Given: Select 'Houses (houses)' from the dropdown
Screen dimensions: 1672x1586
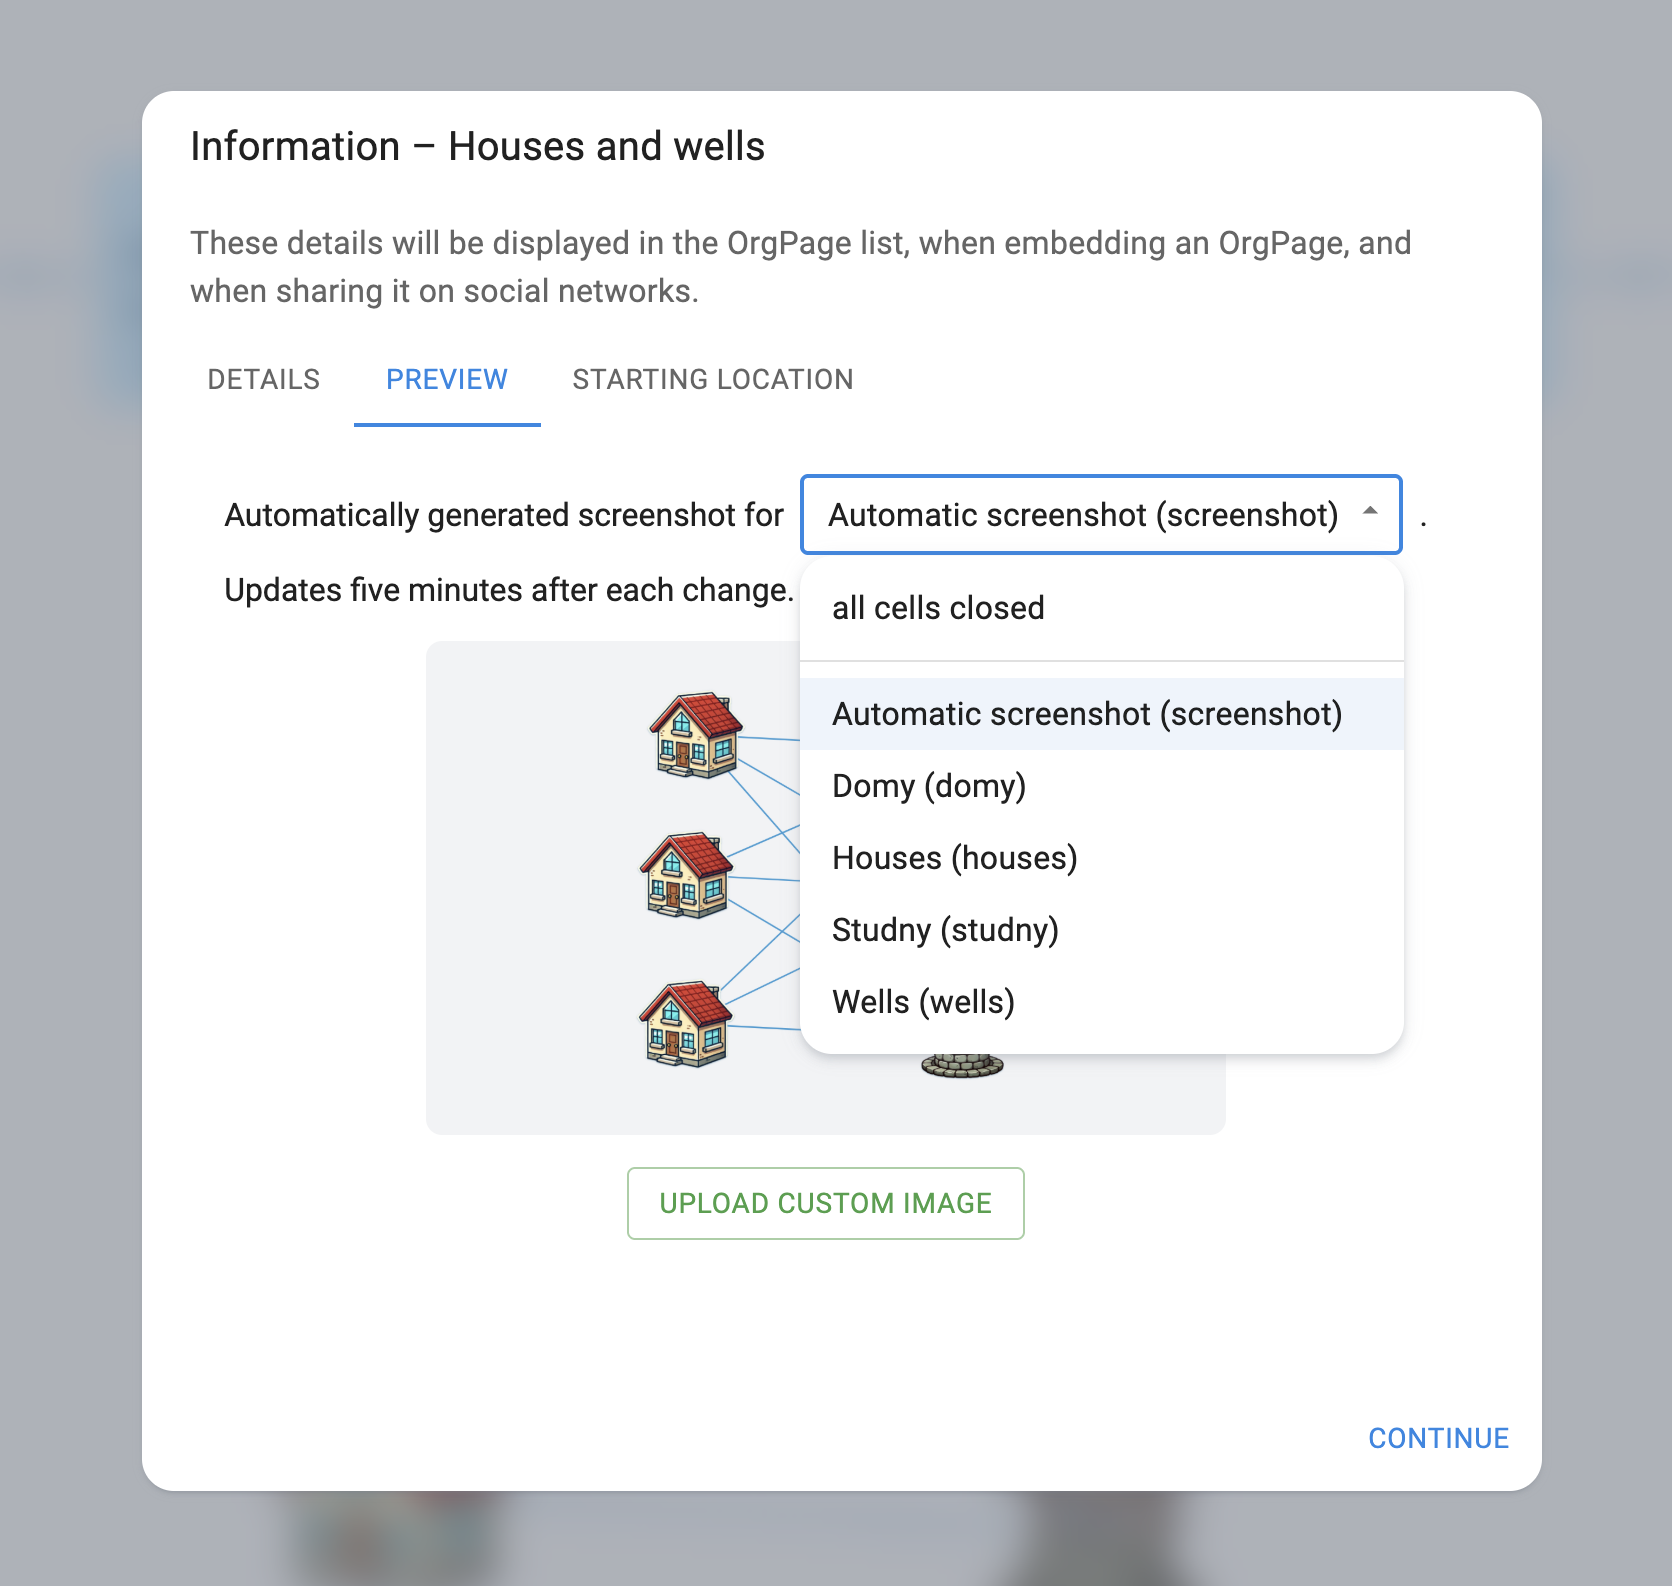Looking at the screenshot, I should click(x=954, y=857).
